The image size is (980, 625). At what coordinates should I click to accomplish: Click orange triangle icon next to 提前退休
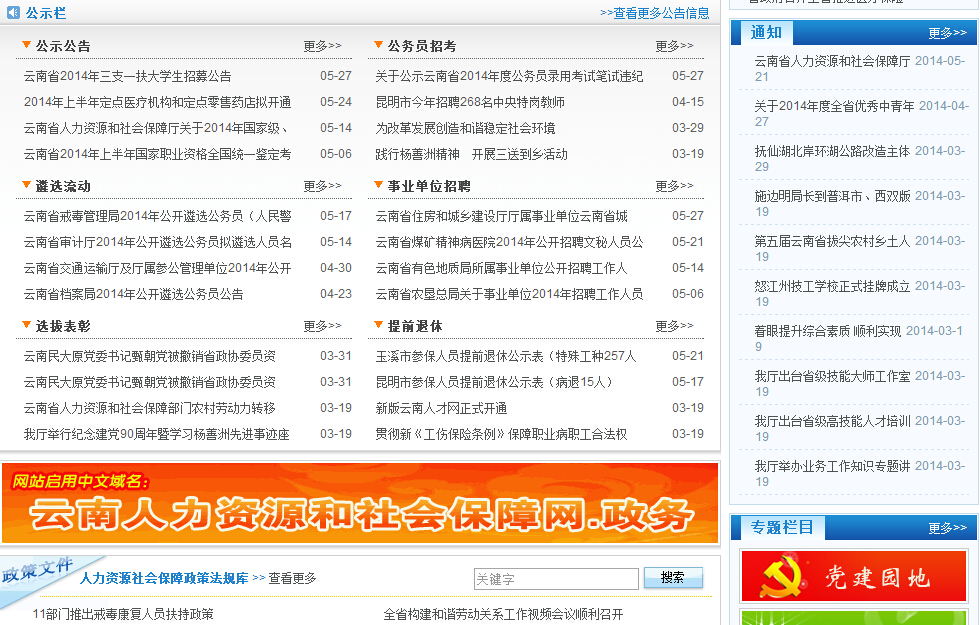pyautogui.click(x=378, y=324)
